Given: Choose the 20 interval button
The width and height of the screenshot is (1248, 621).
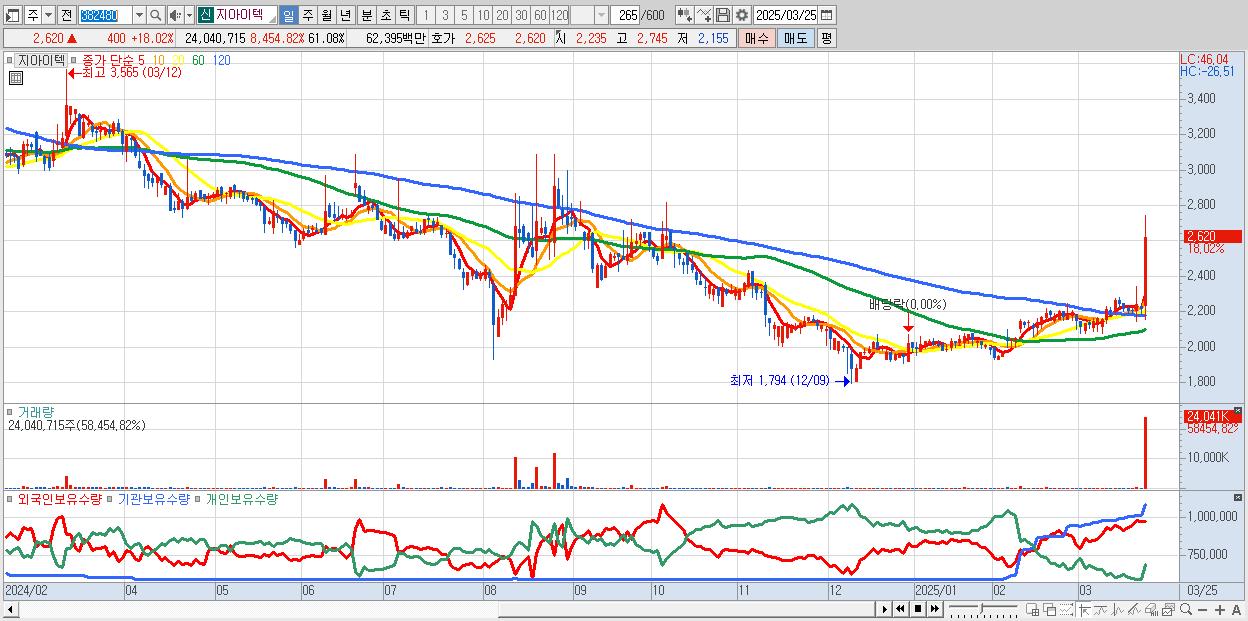Looking at the screenshot, I should (x=502, y=15).
